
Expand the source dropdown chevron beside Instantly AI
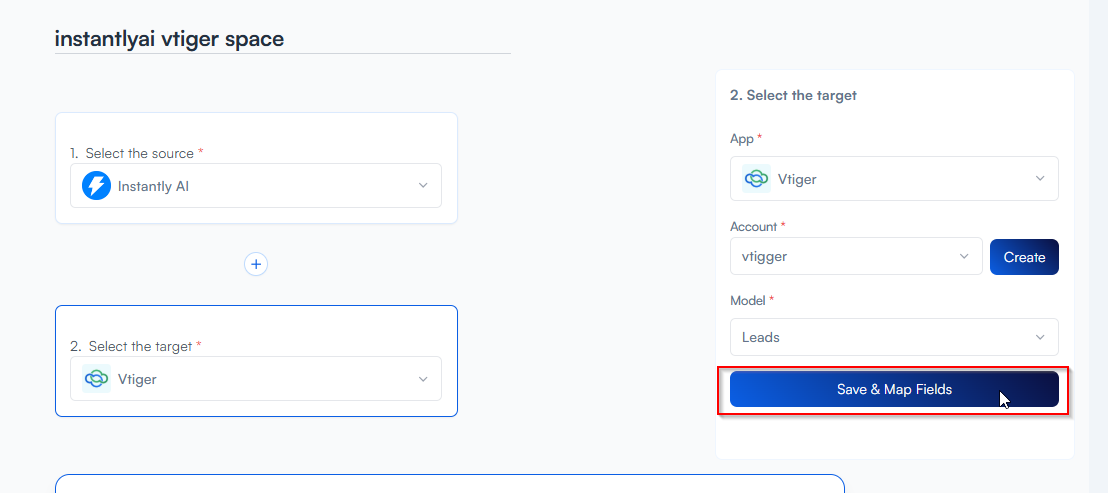[423, 186]
